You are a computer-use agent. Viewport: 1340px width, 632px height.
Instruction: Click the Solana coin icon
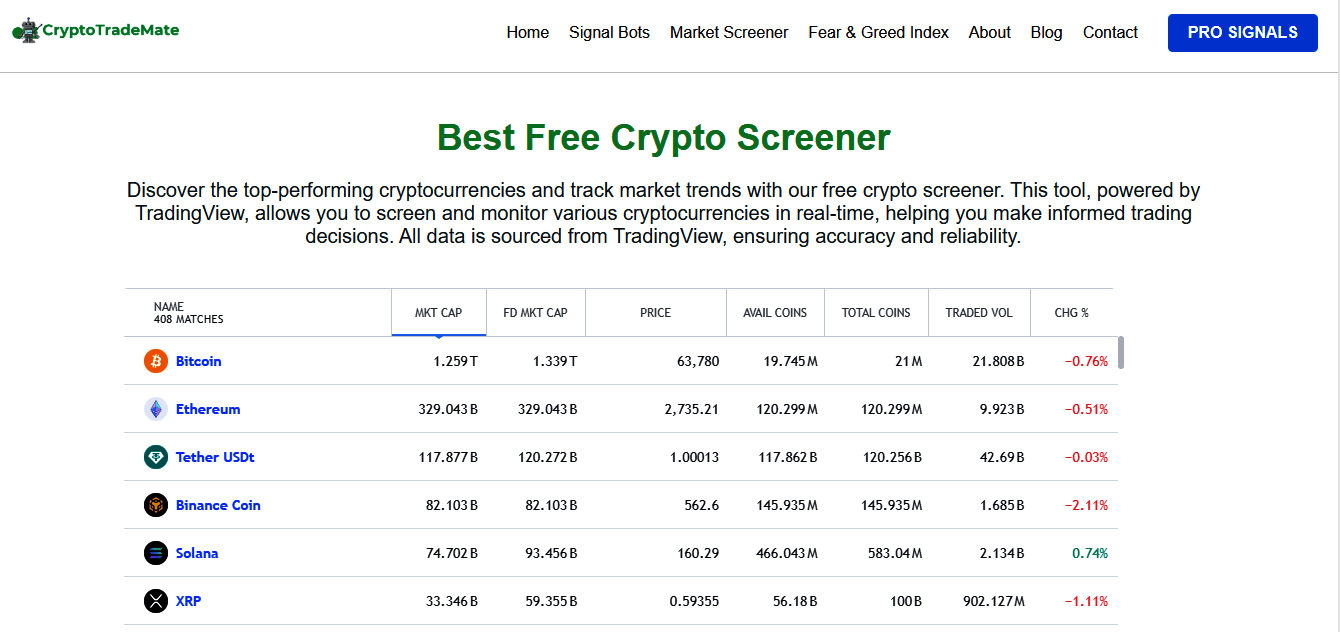click(155, 553)
